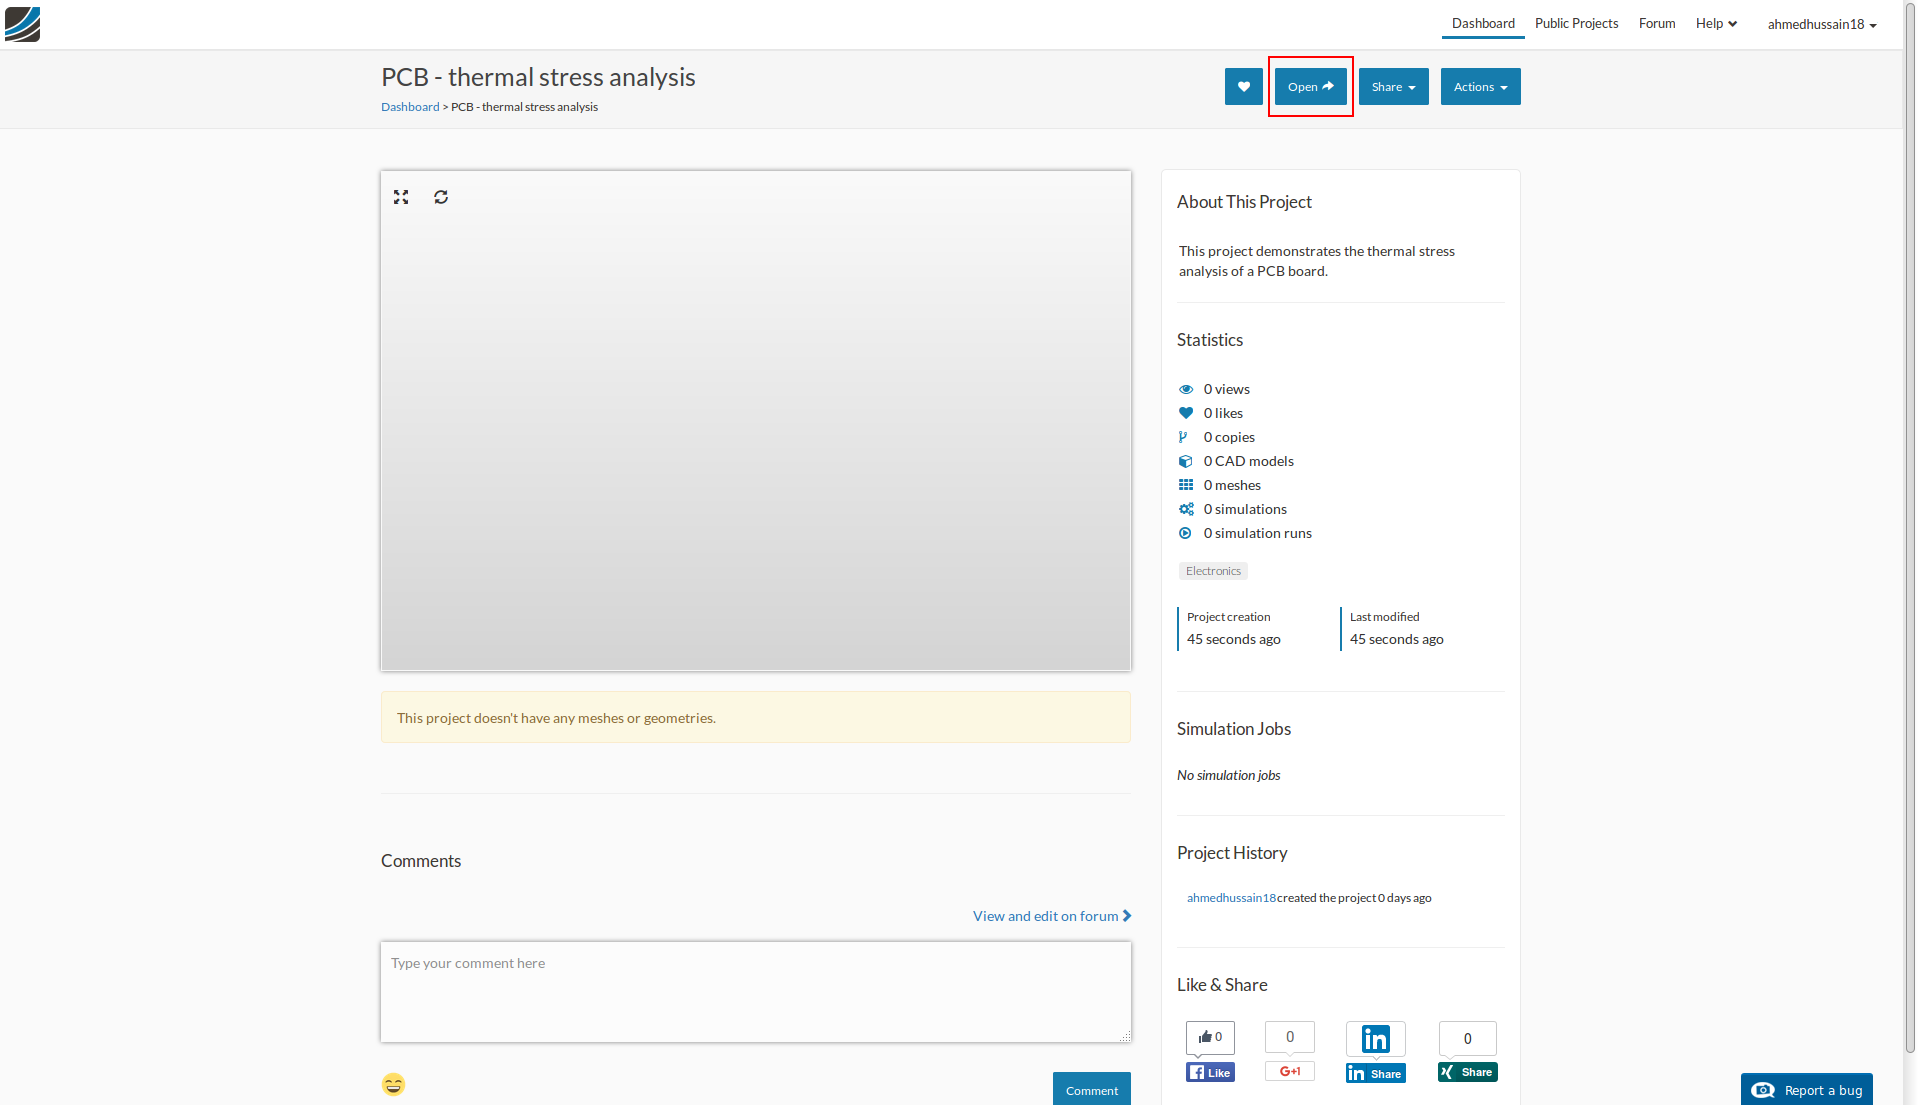The image size is (1918, 1105).
Task: Open ahmedhussain18 profile in Project History
Action: coord(1231,898)
